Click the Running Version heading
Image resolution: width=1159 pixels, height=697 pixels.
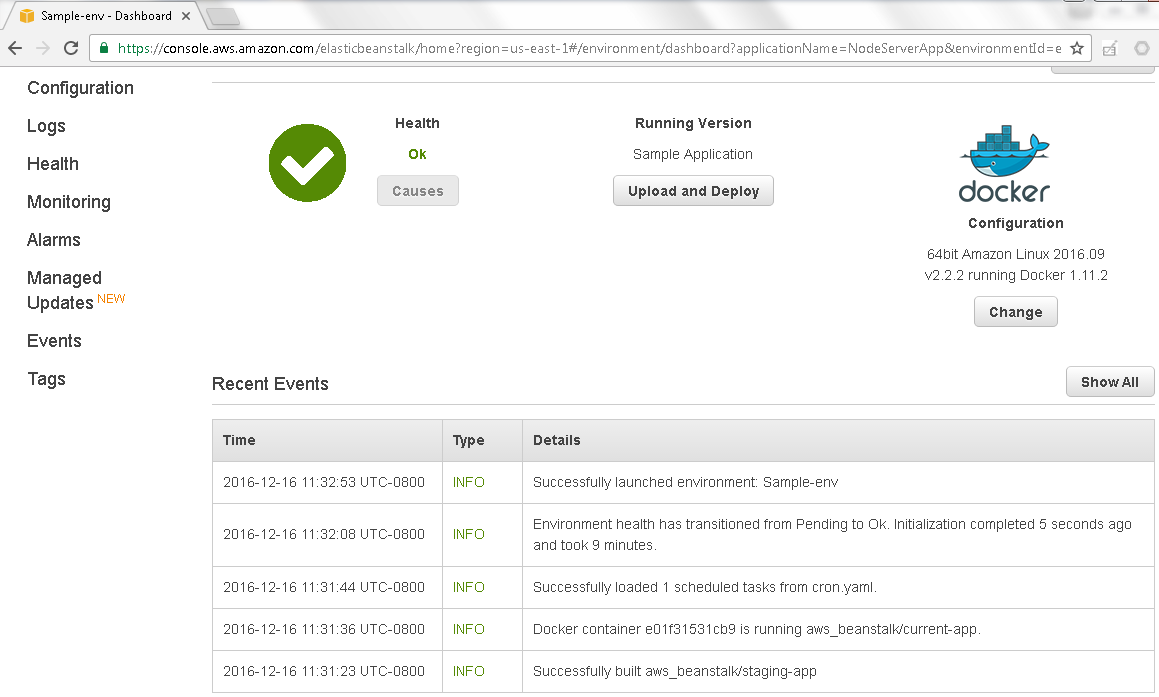click(x=693, y=123)
